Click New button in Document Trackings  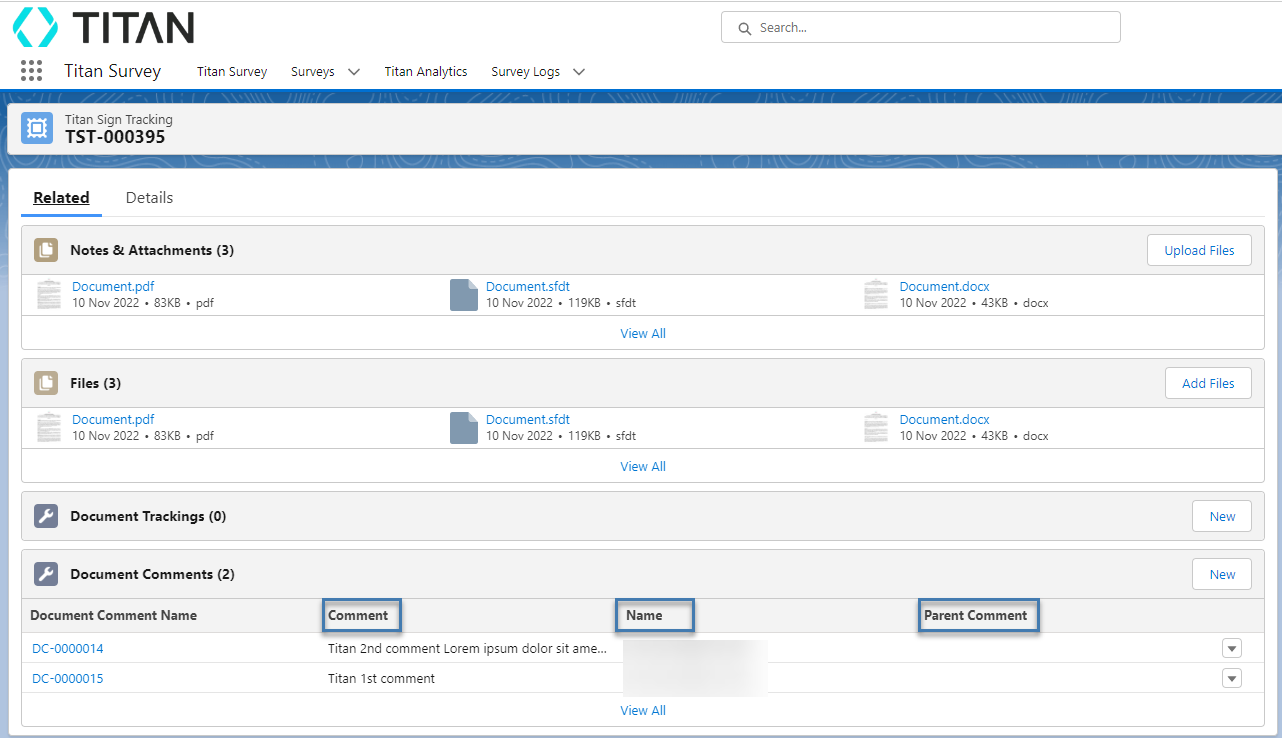pos(1222,516)
